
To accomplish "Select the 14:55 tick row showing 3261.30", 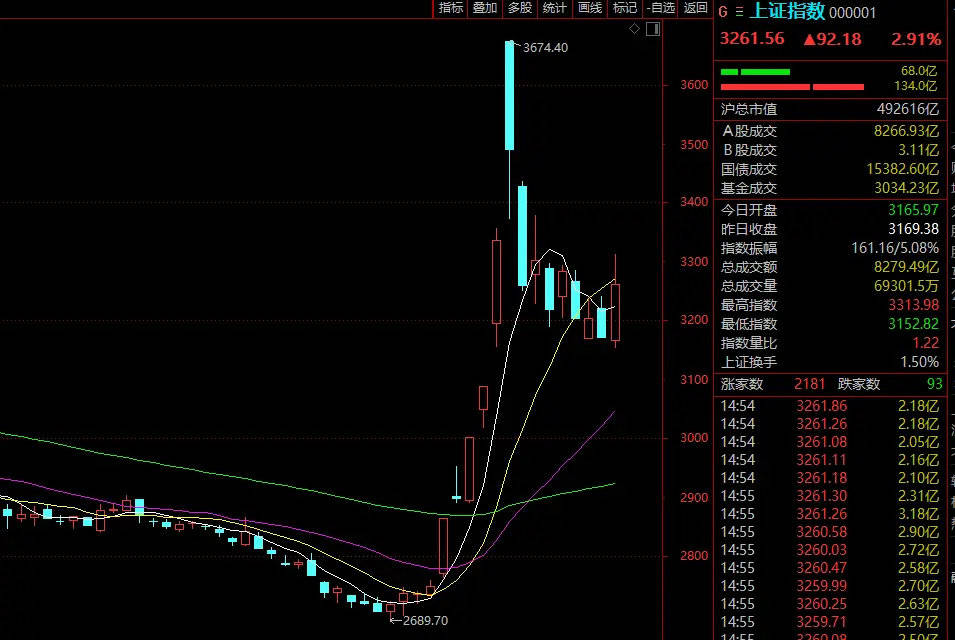I will point(820,496).
